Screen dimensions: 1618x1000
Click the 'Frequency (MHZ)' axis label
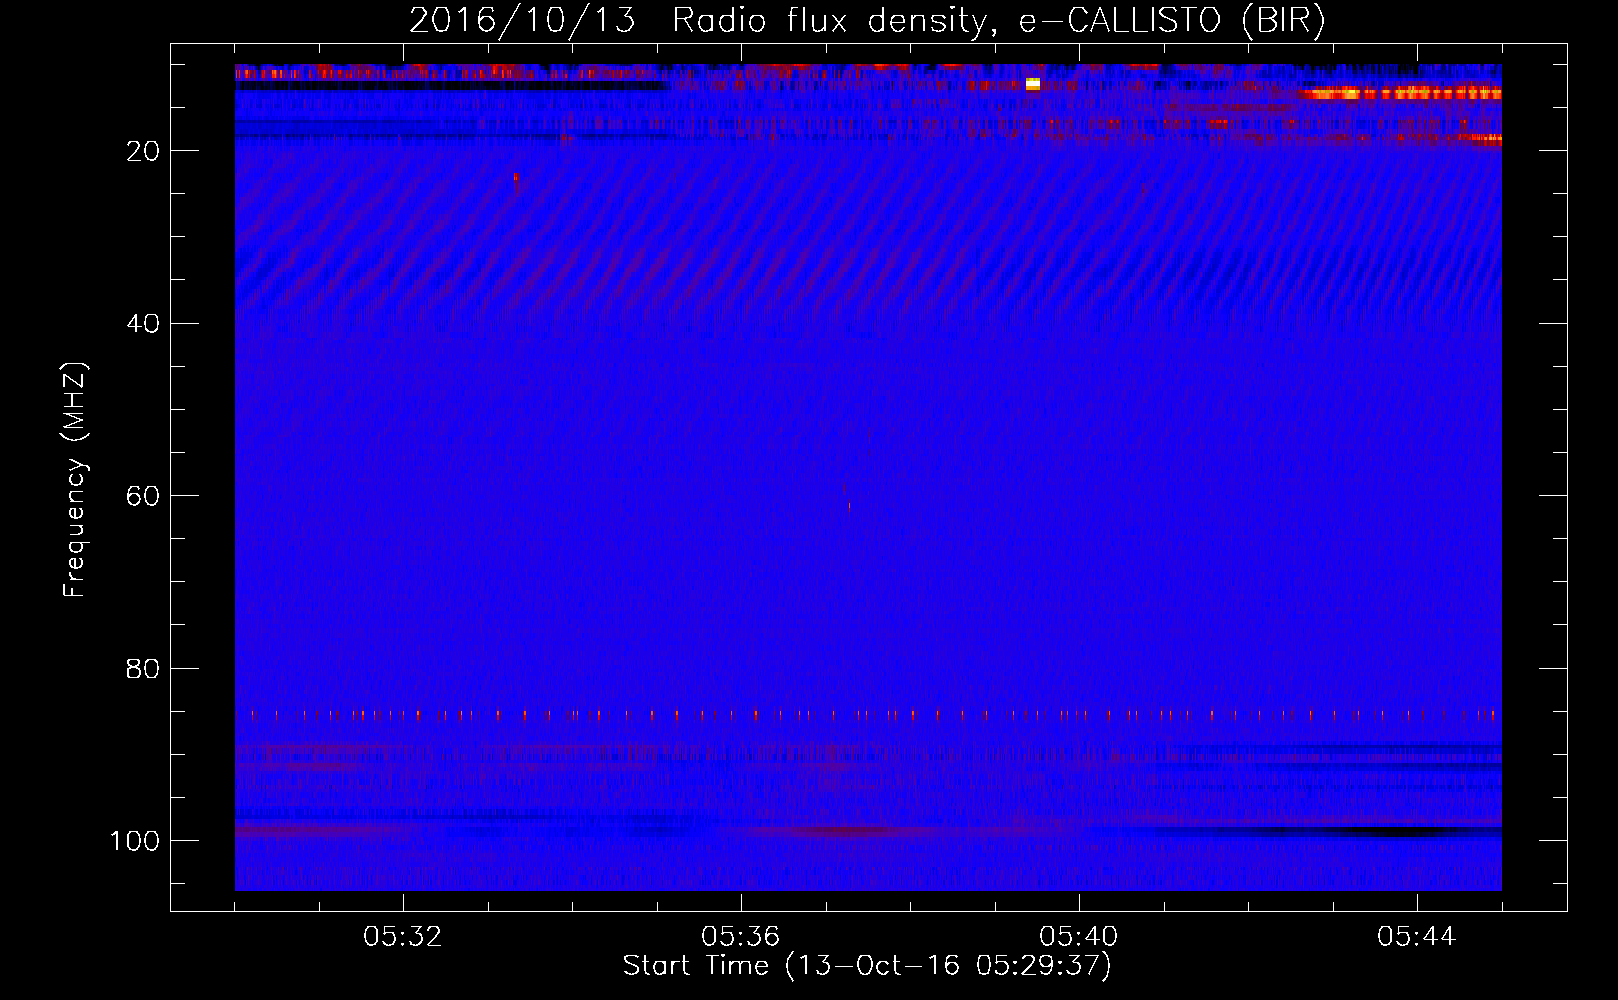coord(75,479)
